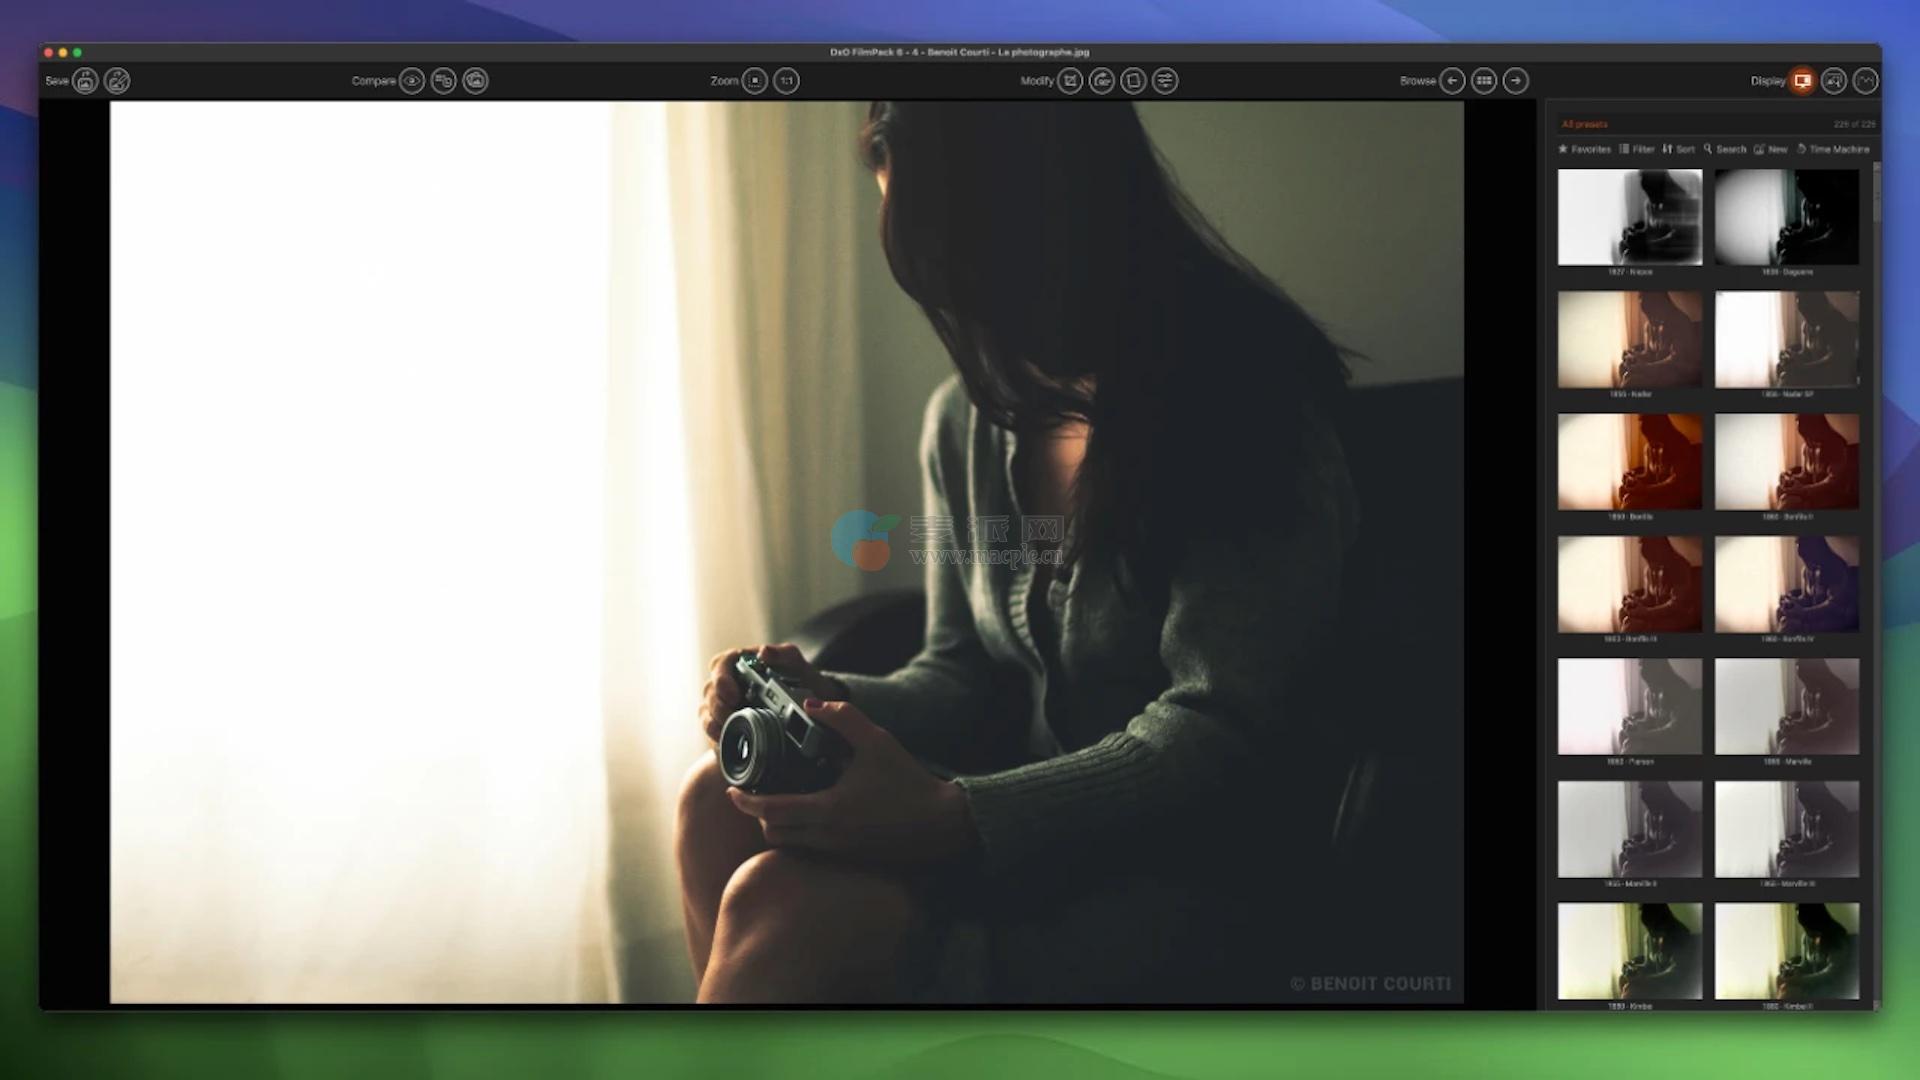Open Time Machine presets view
The image size is (1920, 1080).
[1833, 149]
